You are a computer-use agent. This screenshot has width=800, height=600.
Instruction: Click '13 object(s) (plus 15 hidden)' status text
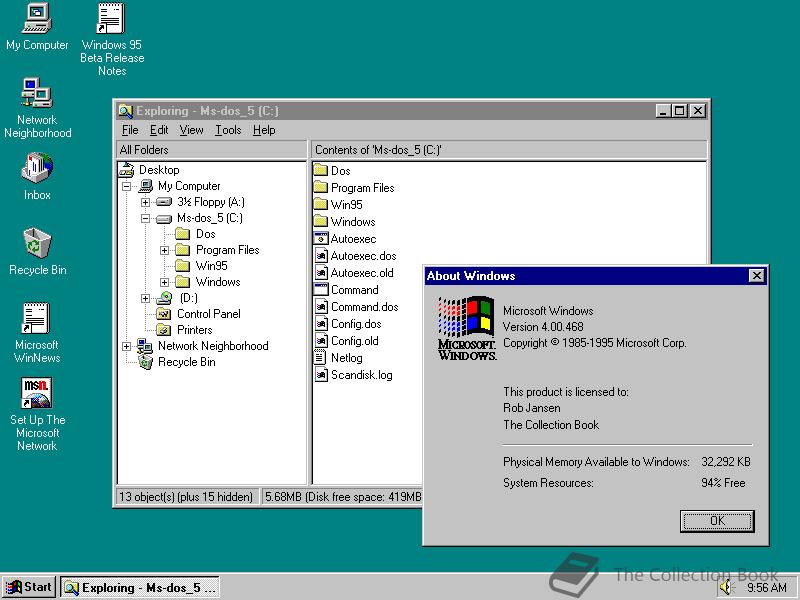(x=186, y=496)
